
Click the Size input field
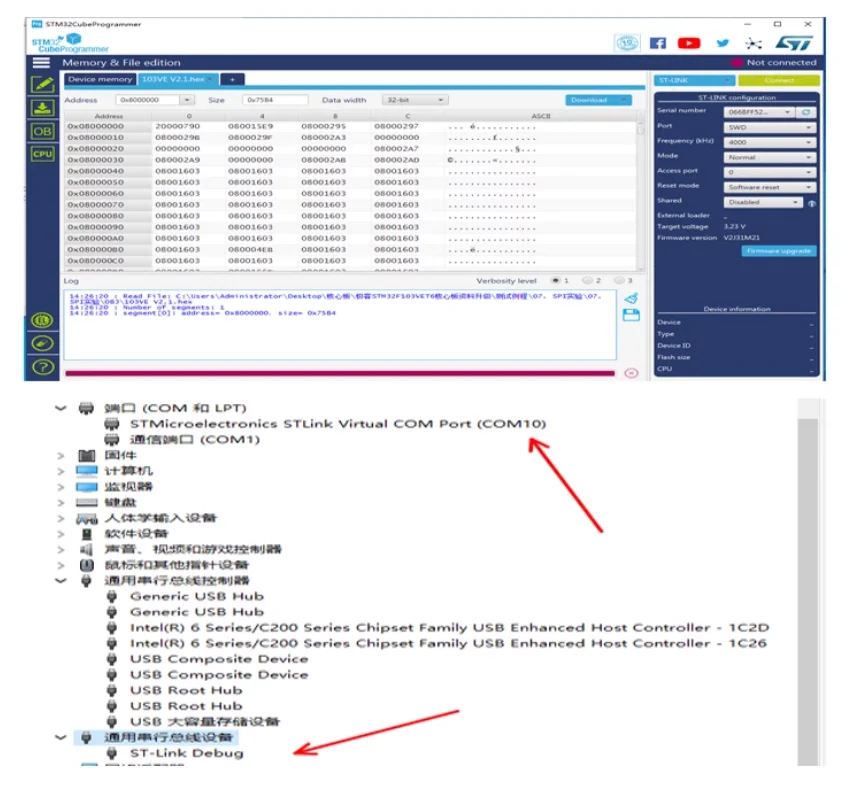tap(274, 100)
